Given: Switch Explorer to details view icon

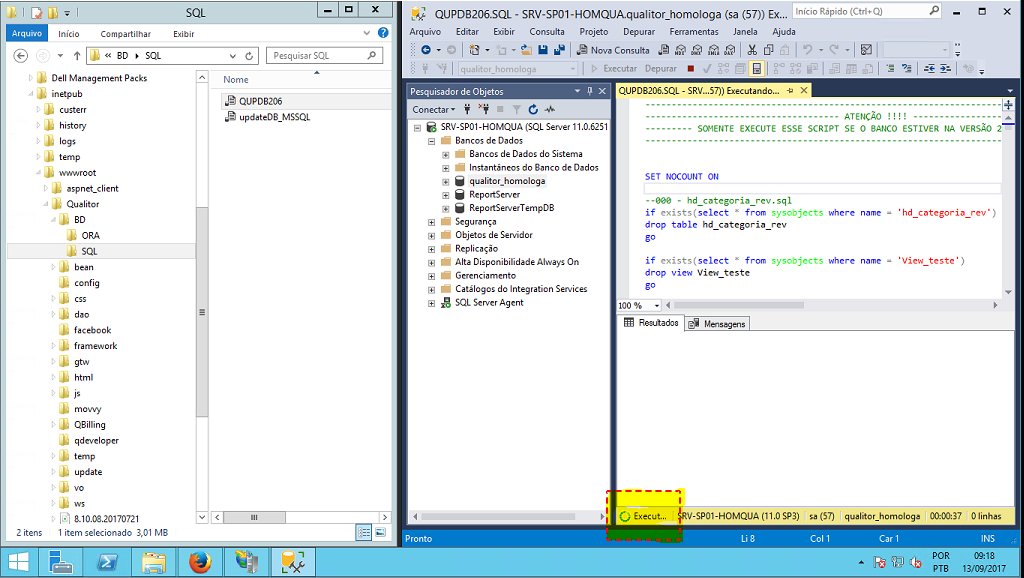Looking at the screenshot, I should click(364, 532).
